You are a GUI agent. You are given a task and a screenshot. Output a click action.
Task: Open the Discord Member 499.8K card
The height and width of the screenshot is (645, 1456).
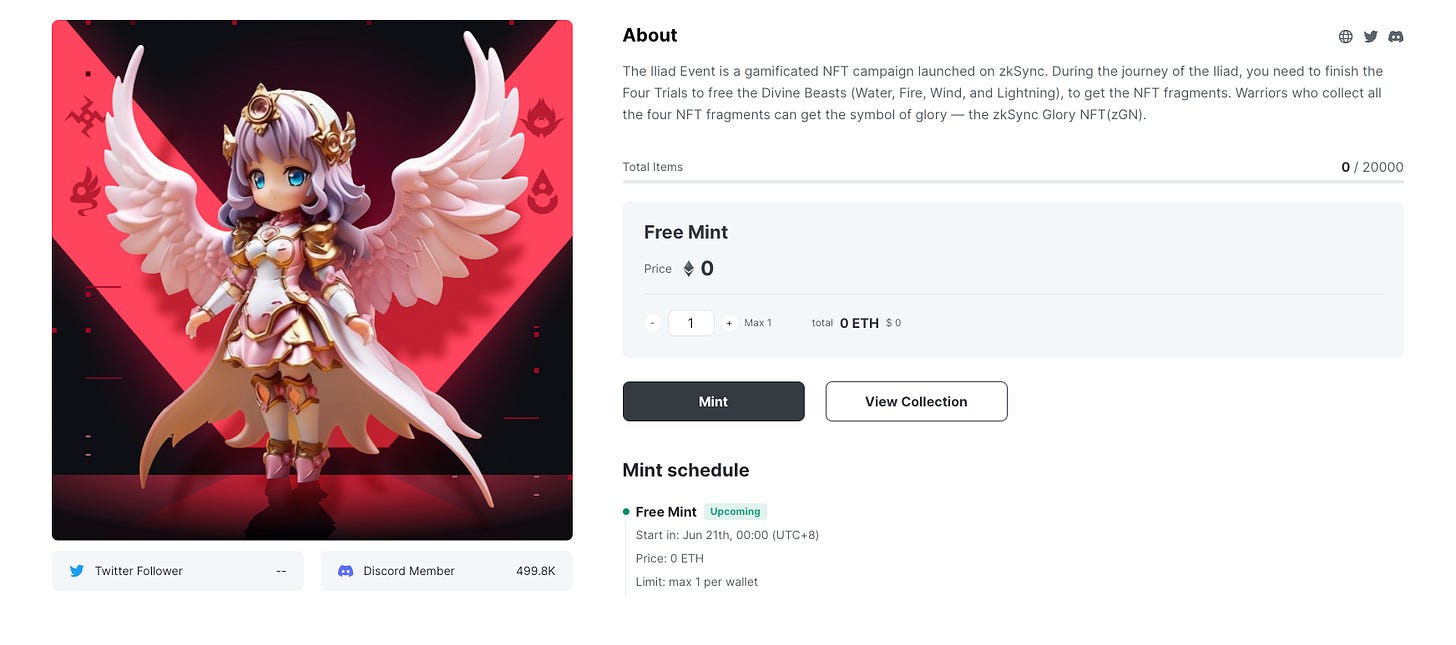447,571
